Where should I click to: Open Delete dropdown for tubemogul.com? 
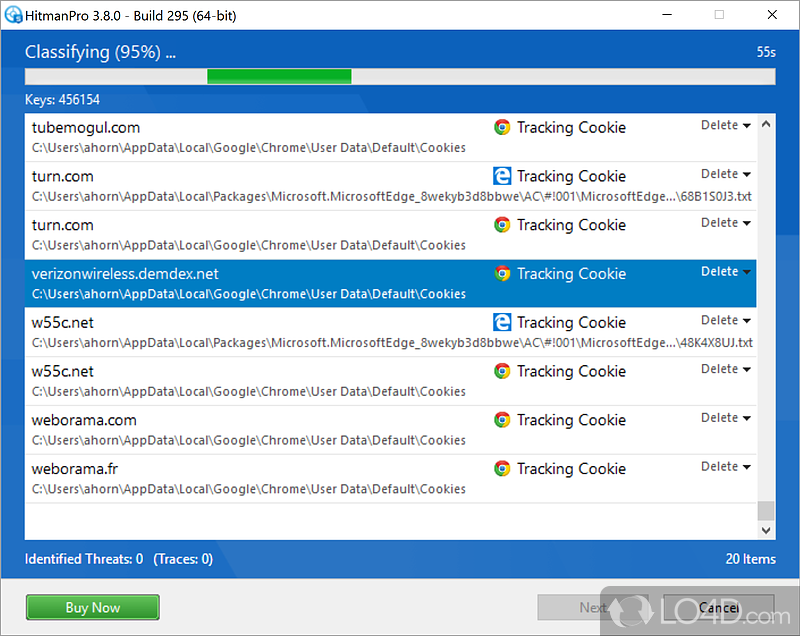pyautogui.click(x=726, y=126)
